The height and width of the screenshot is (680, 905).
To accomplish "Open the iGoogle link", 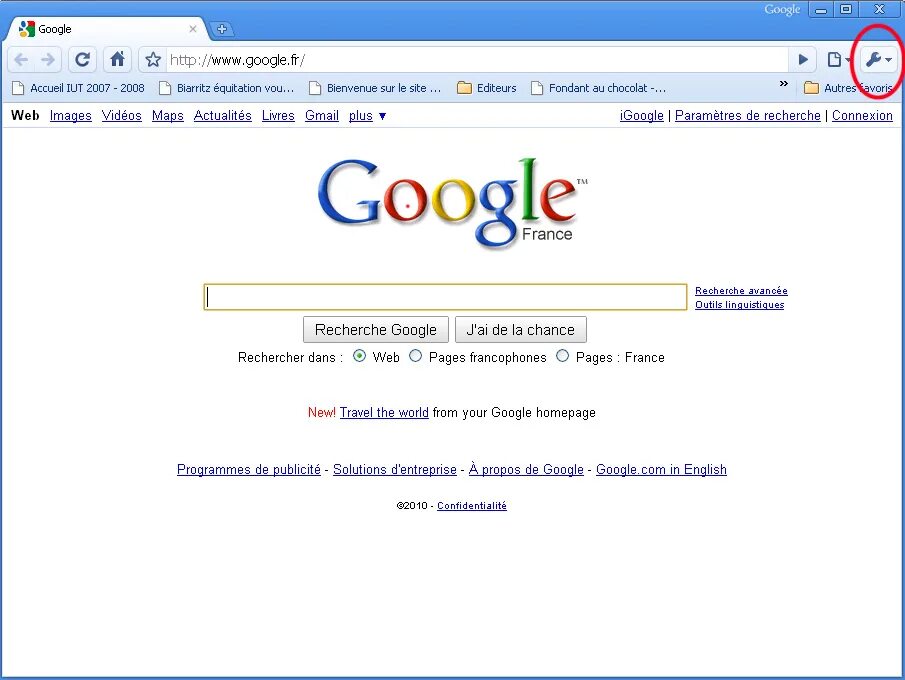I will pos(641,115).
